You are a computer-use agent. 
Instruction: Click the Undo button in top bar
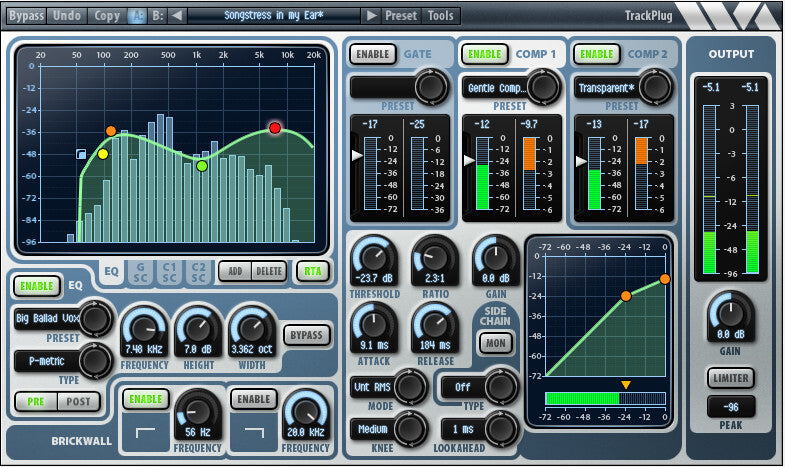67,15
